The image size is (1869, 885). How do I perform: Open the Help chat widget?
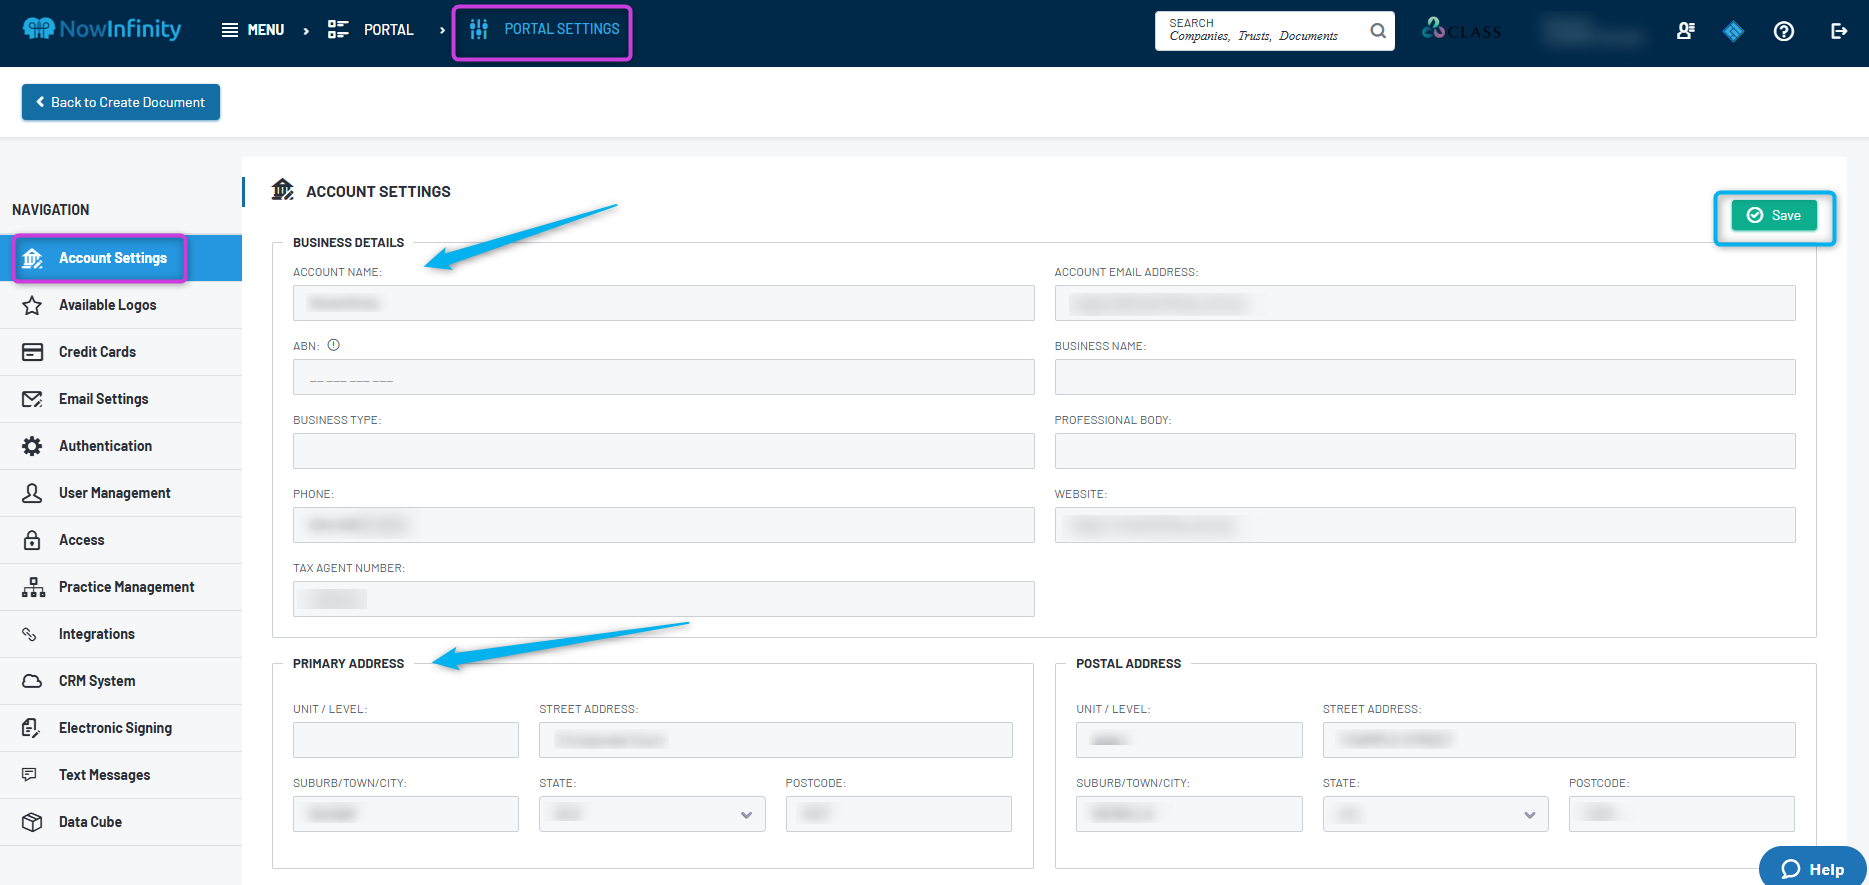(x=1812, y=868)
